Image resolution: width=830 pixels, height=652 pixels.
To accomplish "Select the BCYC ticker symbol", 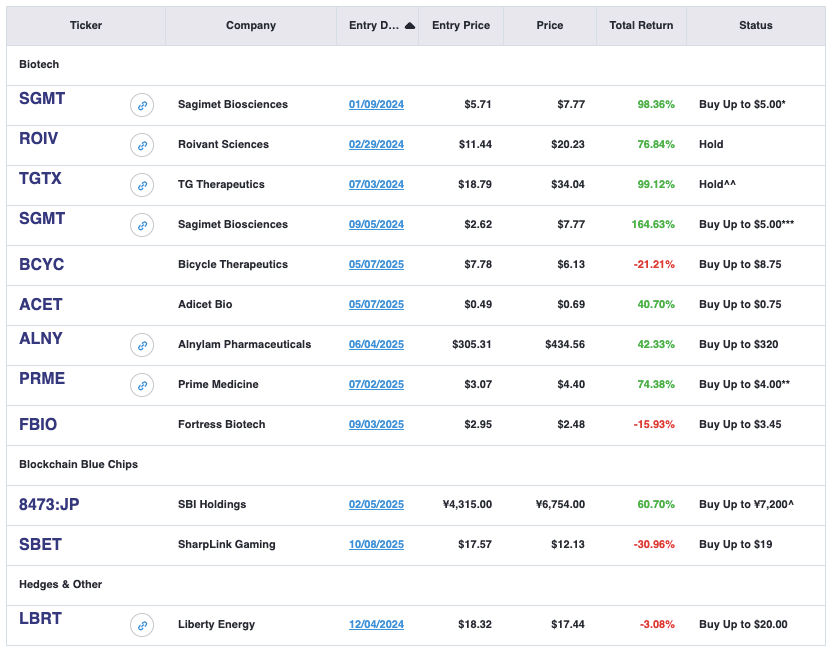I will 41,265.
